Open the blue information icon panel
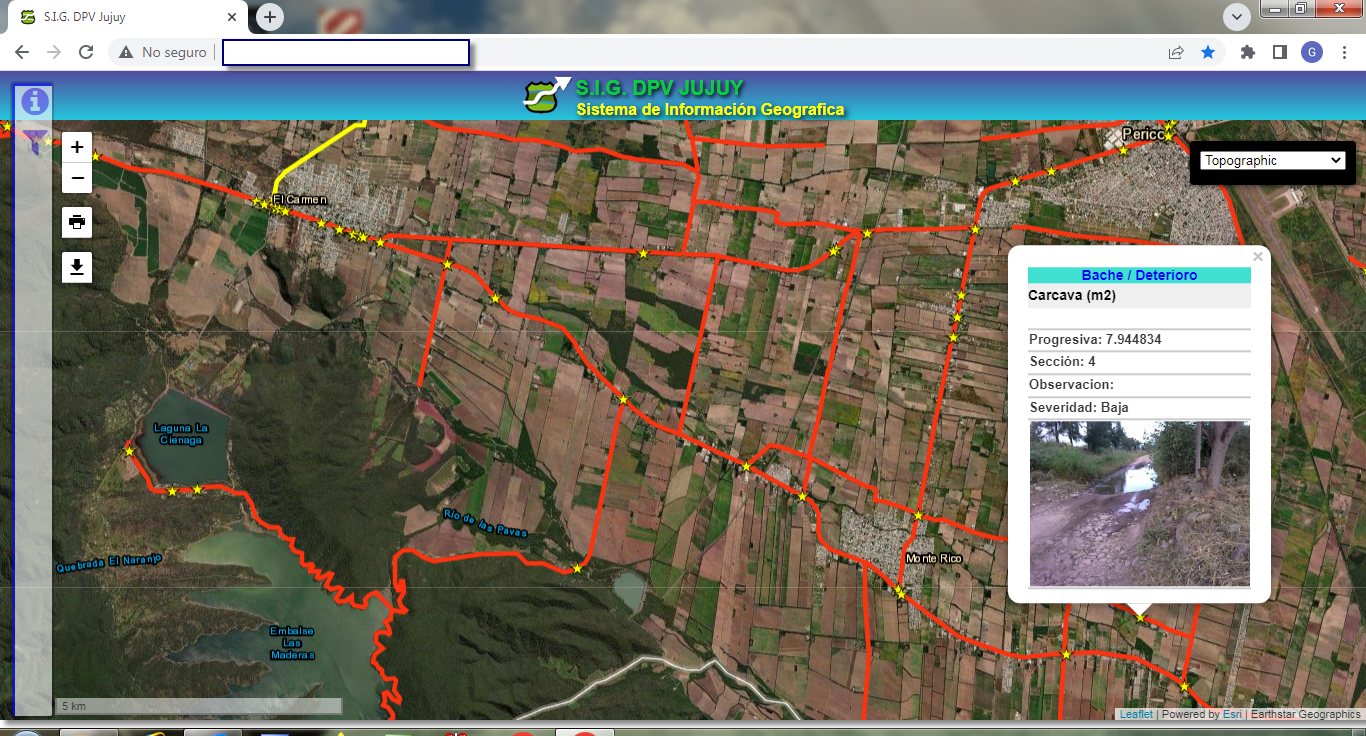1366x736 pixels. 35,101
